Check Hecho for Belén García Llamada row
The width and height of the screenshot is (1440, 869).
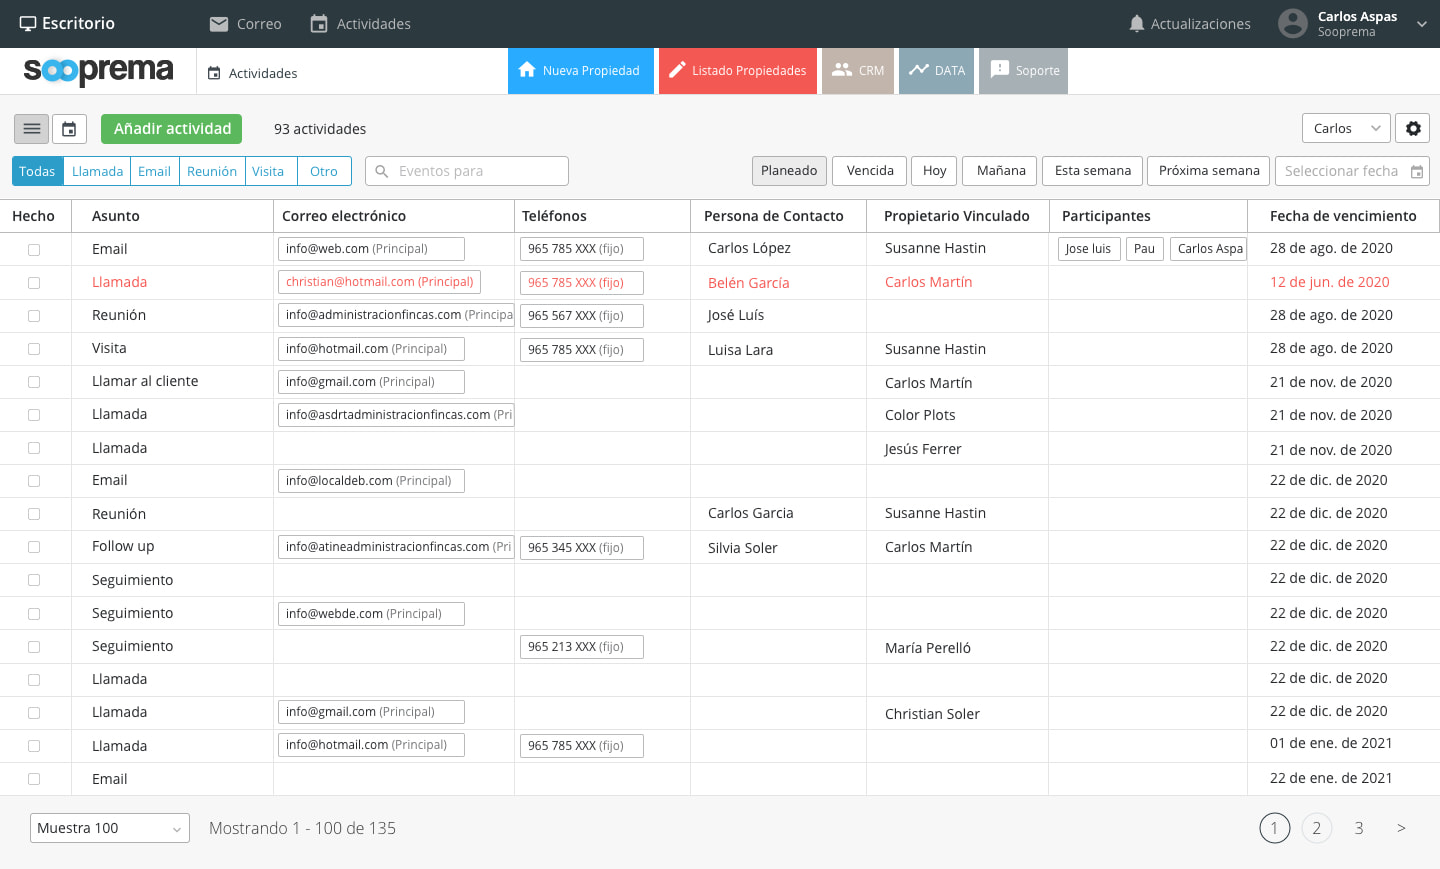(x=34, y=283)
